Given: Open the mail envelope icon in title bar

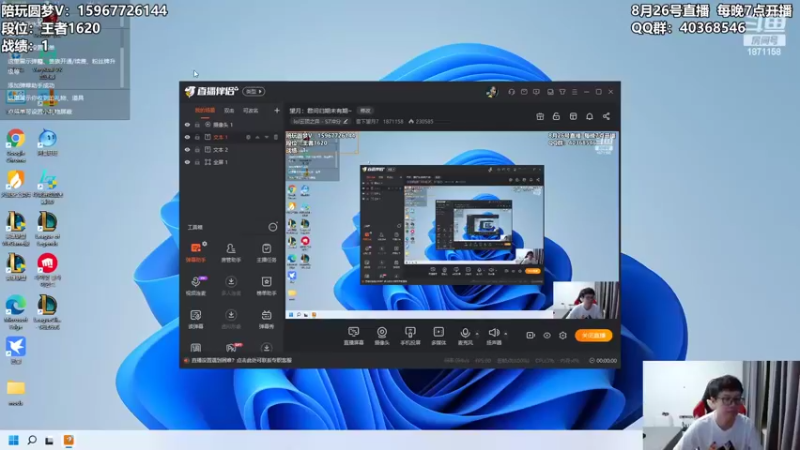Looking at the screenshot, I should coord(524,92).
